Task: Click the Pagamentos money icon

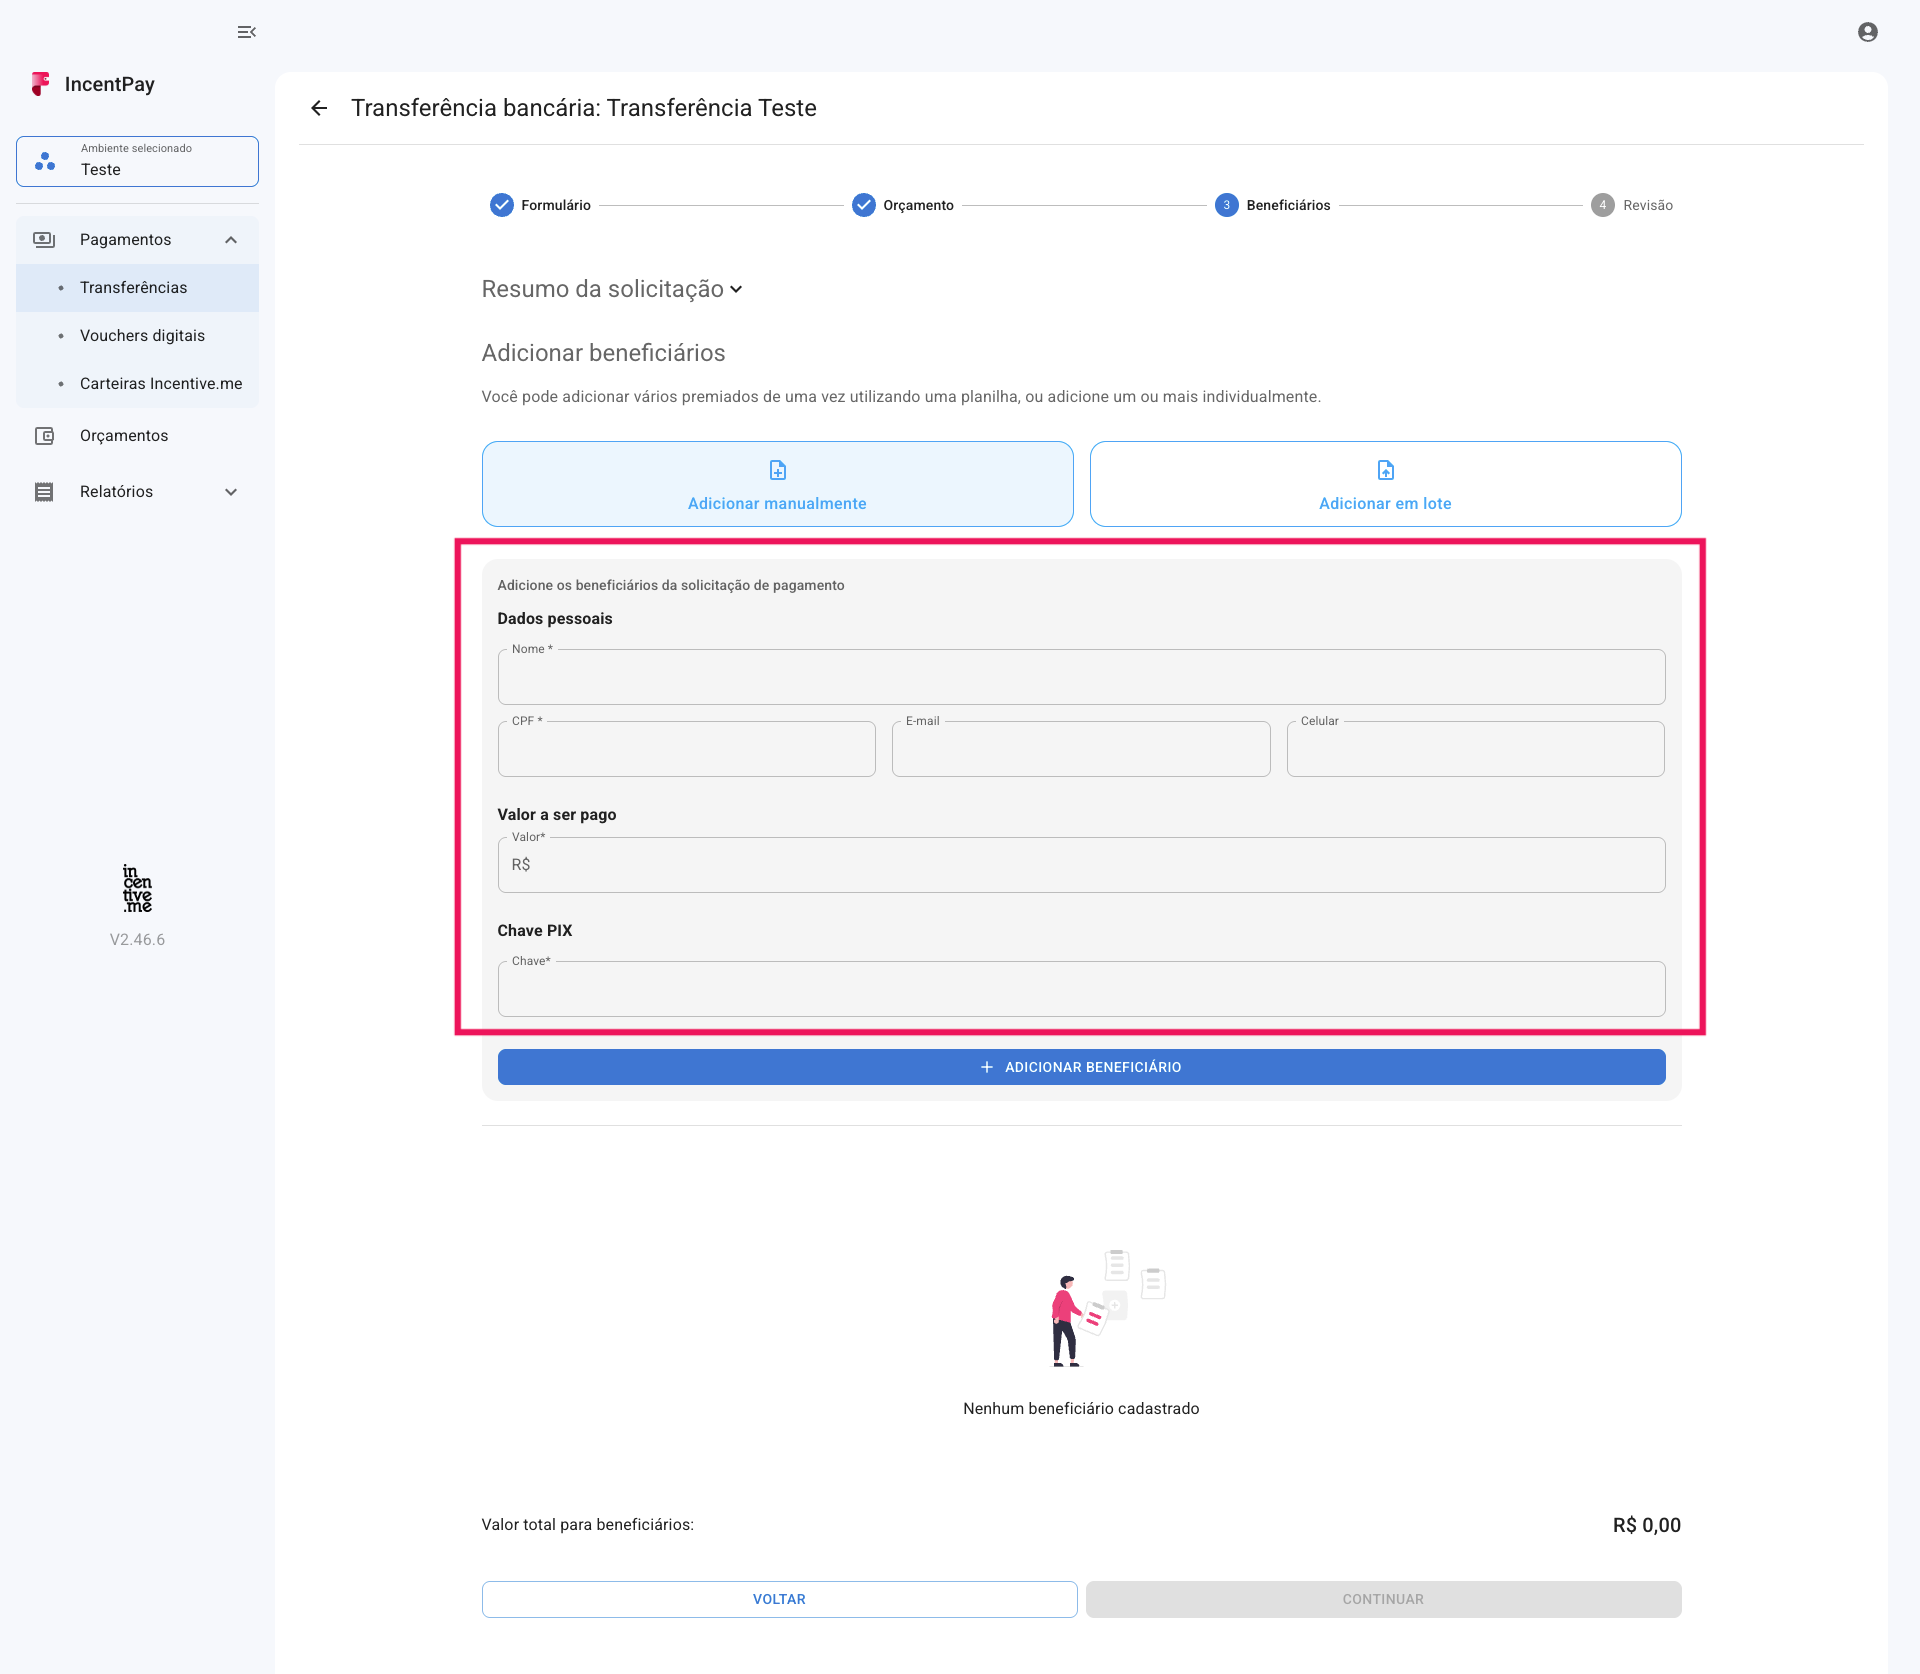Action: pyautogui.click(x=44, y=239)
